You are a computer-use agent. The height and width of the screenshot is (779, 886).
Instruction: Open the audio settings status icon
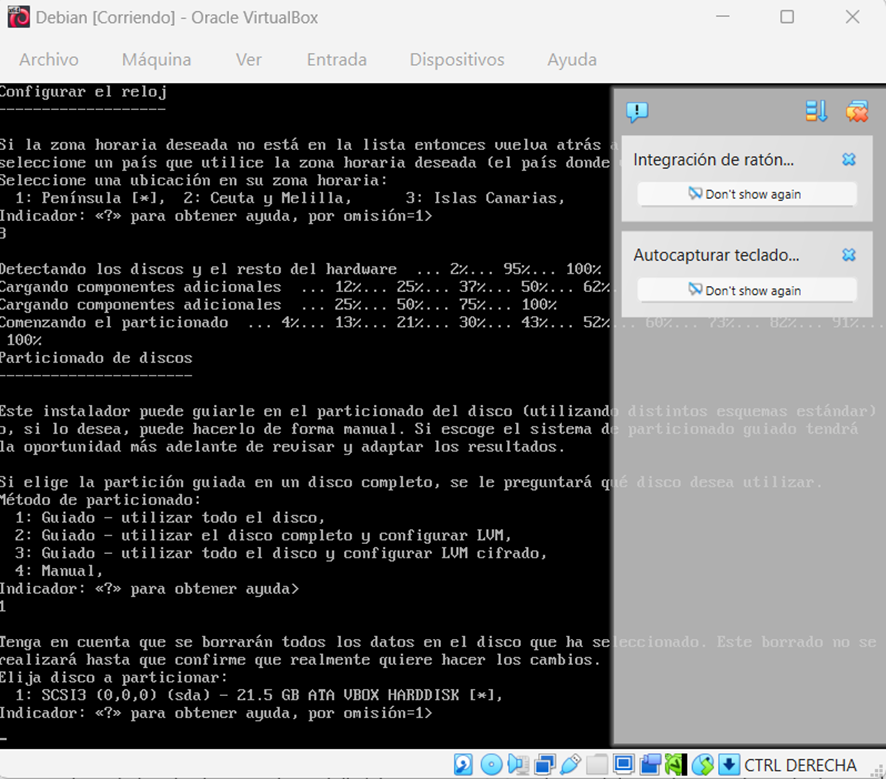[517, 765]
